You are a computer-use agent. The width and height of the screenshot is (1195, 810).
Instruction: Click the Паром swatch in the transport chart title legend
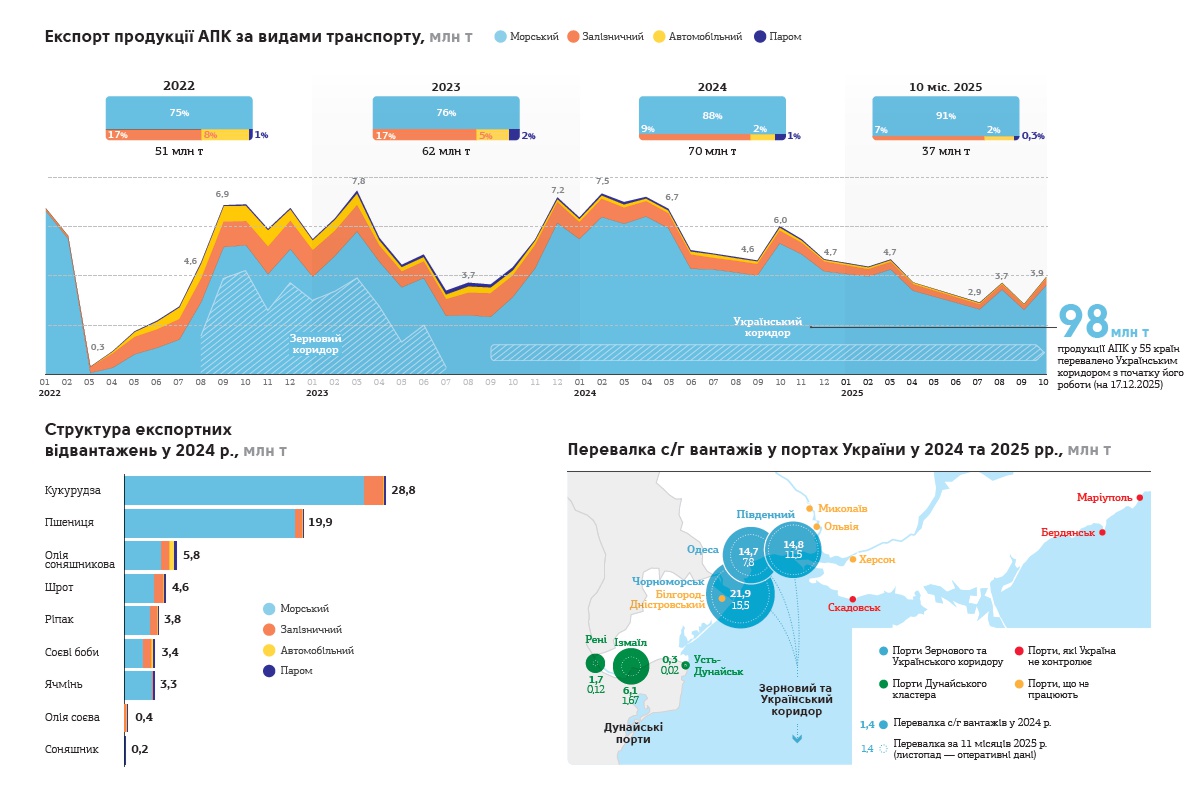coord(760,37)
